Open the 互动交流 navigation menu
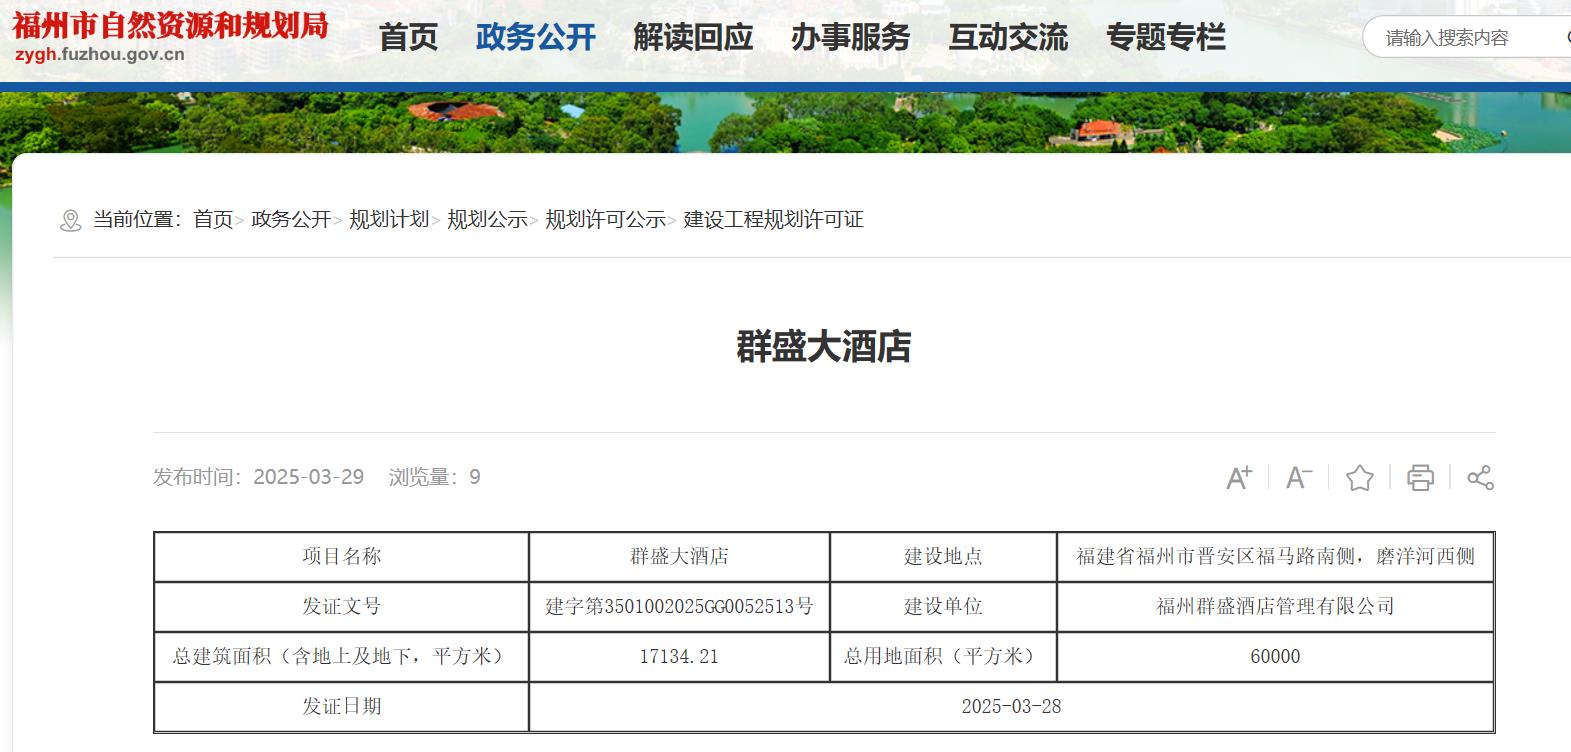 coord(1008,38)
